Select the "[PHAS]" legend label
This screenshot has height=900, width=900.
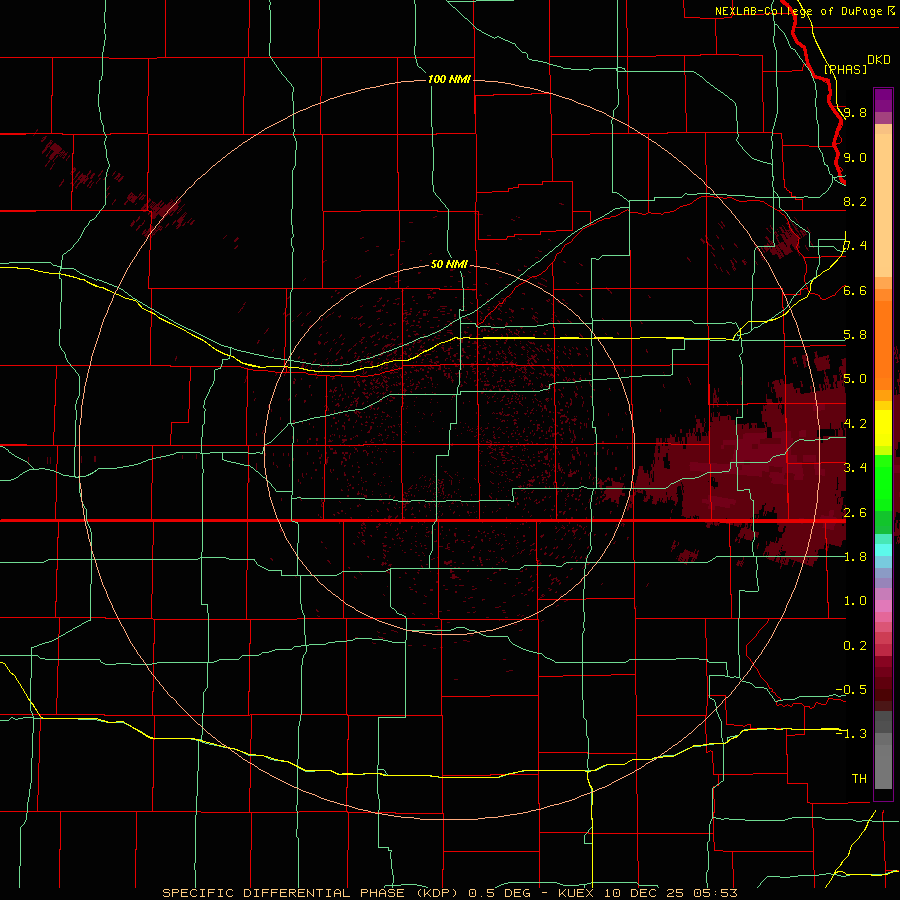click(845, 69)
